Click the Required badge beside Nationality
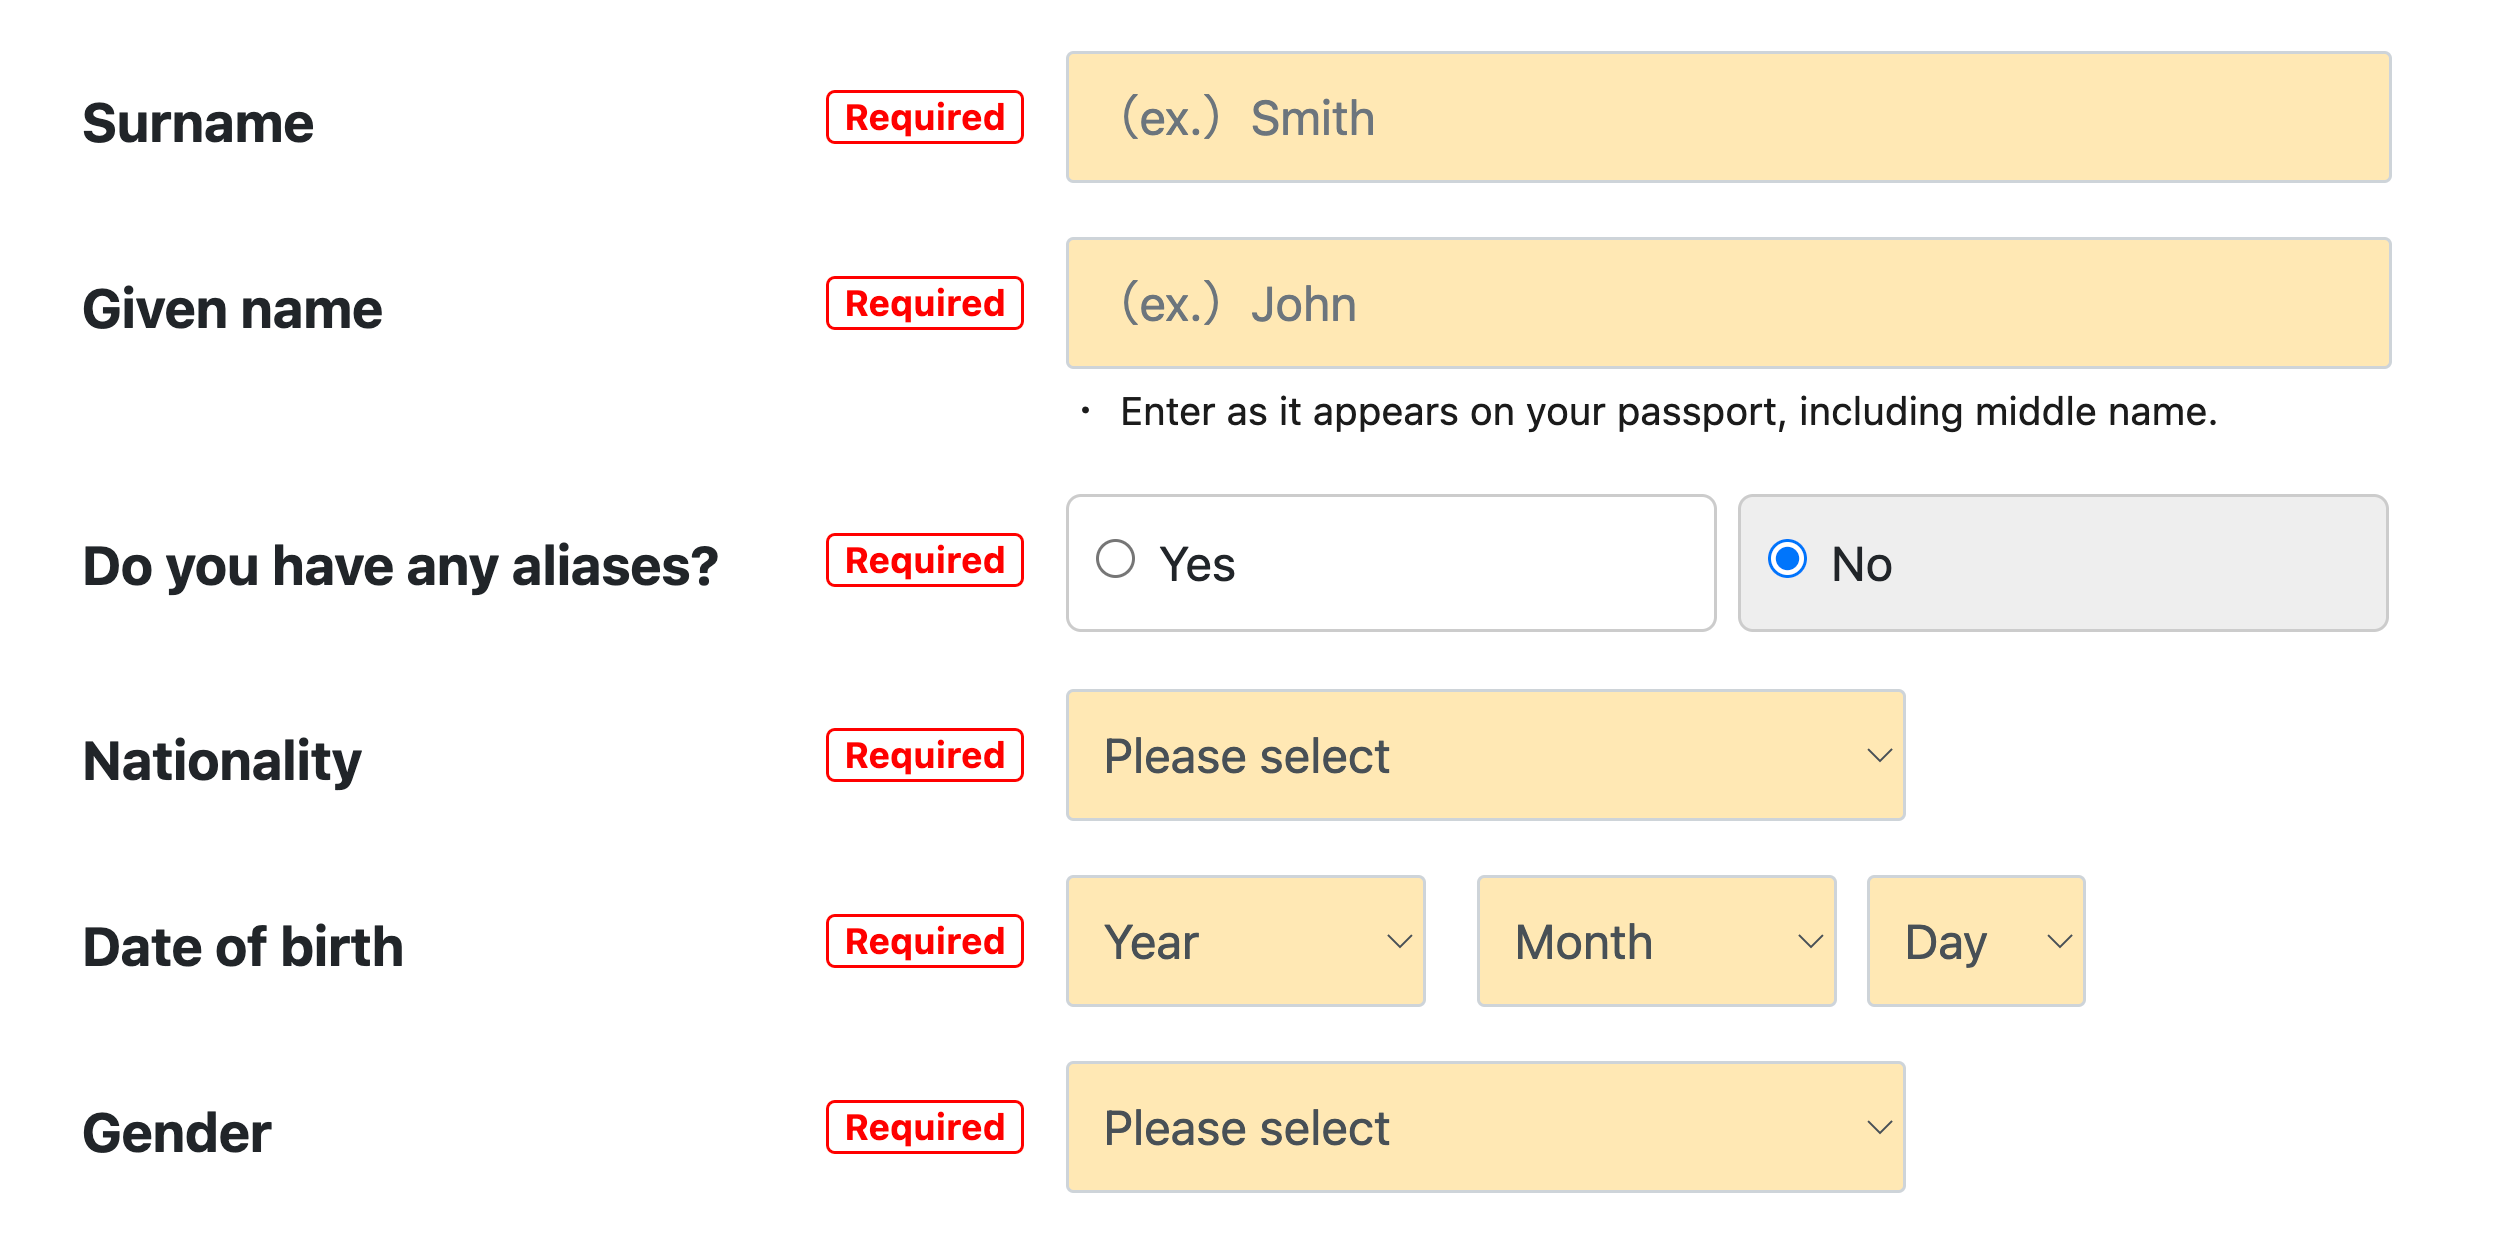Viewport: 2505px width, 1257px height. tap(924, 755)
